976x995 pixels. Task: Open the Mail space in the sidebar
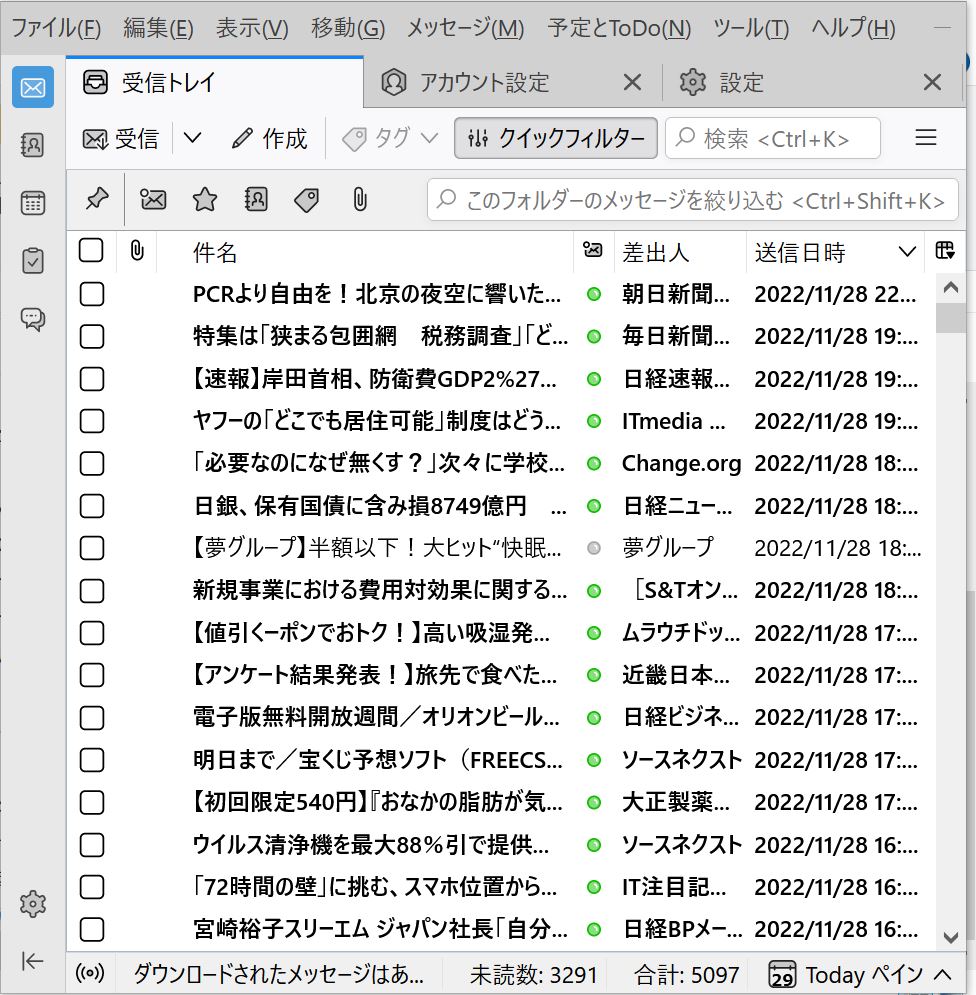[32, 87]
